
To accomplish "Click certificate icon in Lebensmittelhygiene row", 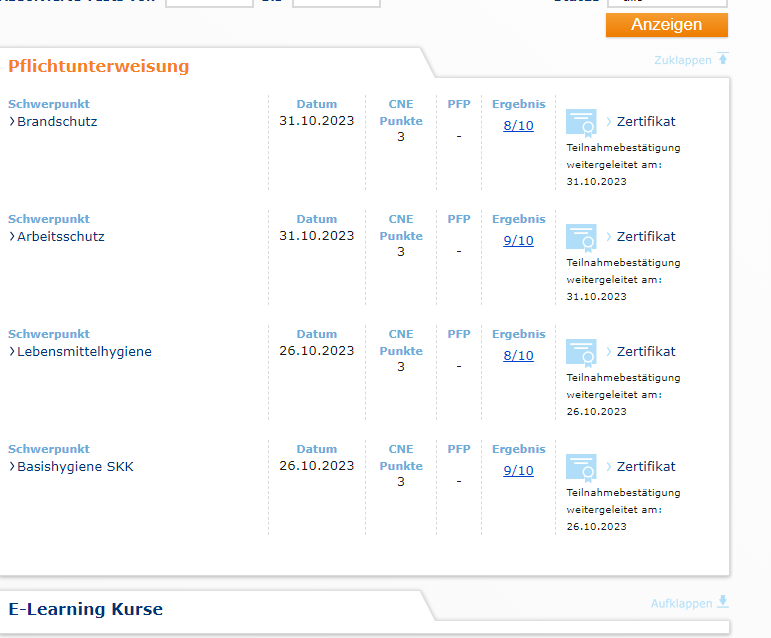I will click(582, 353).
